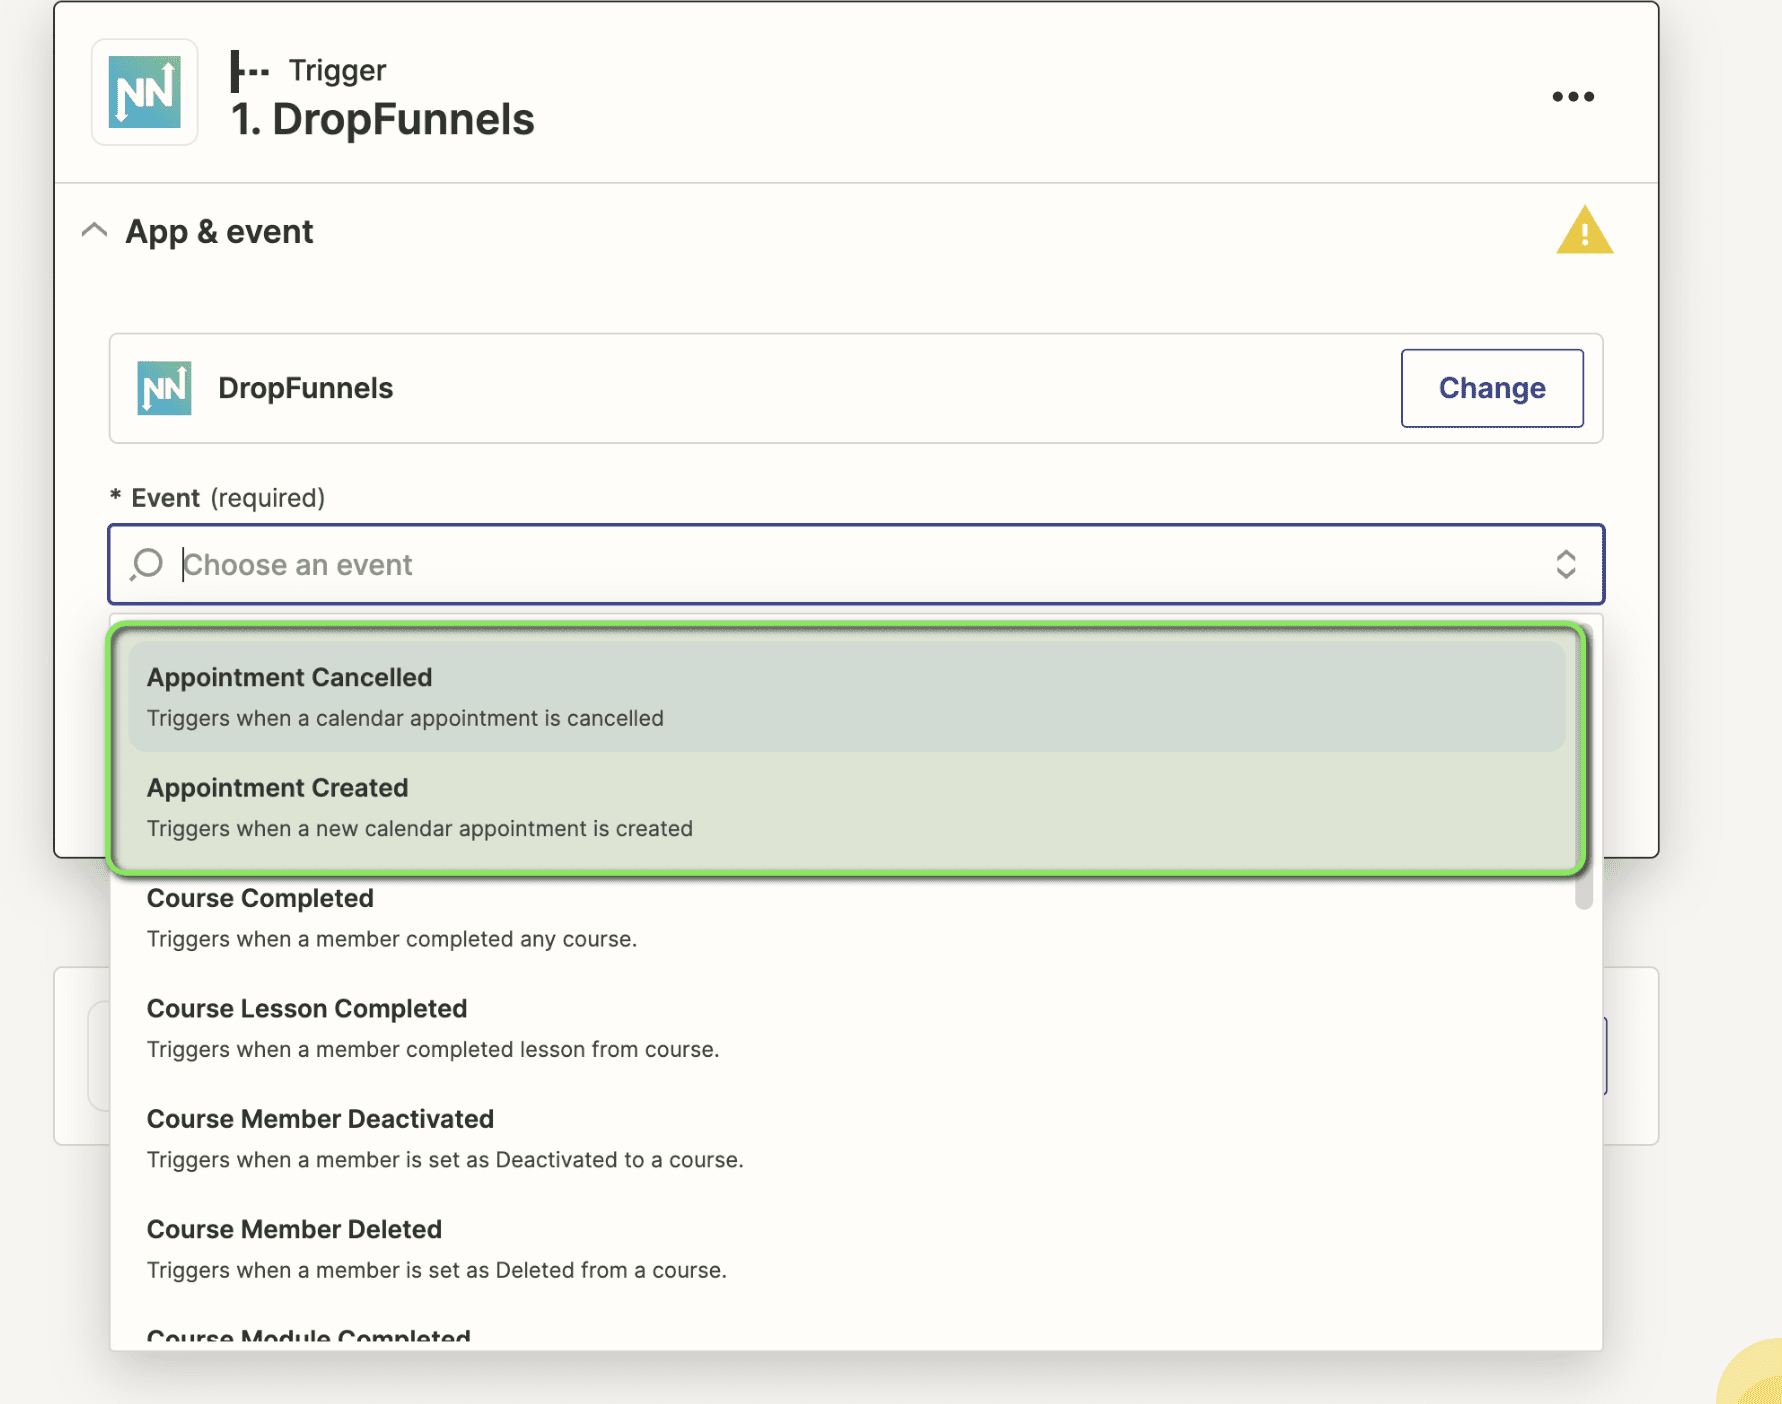Screen dimensions: 1782x1404
Task: Click the 1. DropFunnels step title
Action: 383,119
